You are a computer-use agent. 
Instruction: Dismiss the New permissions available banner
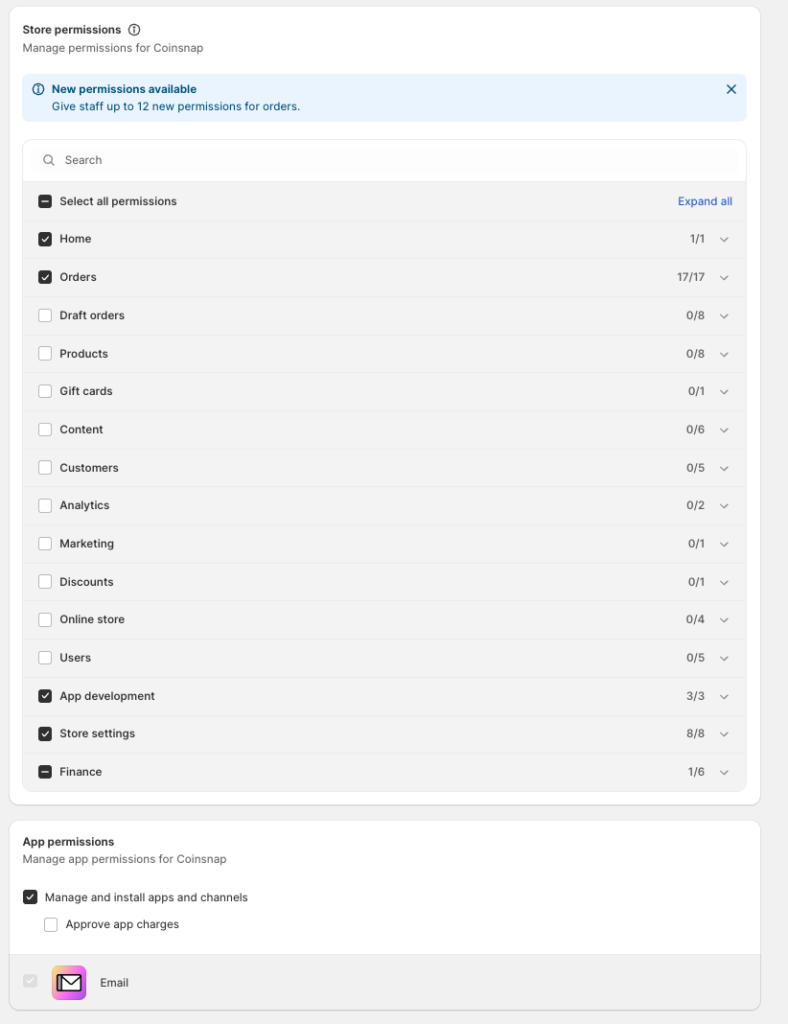[x=731, y=89]
